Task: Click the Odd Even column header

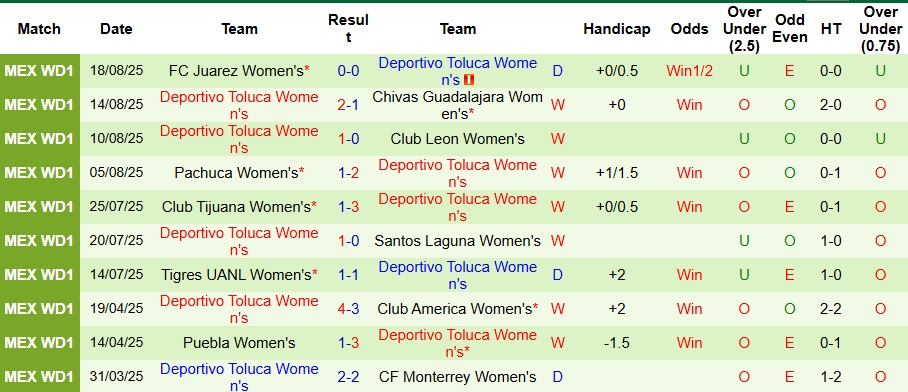Action: [790, 29]
